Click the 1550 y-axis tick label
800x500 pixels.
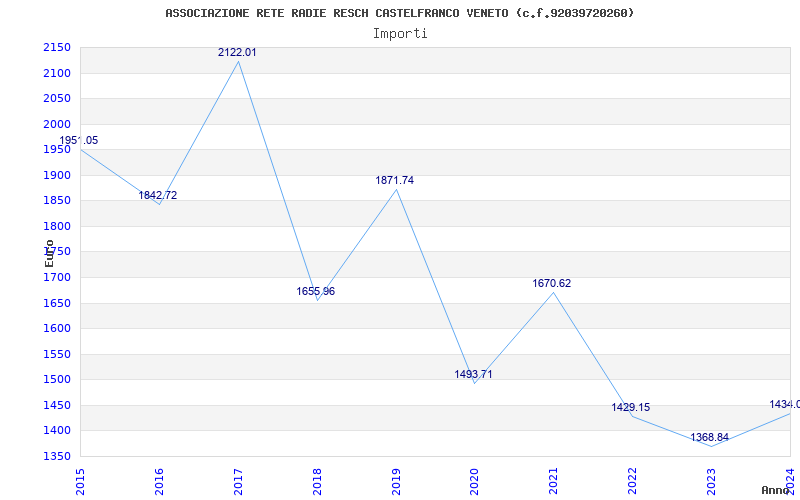(57, 354)
